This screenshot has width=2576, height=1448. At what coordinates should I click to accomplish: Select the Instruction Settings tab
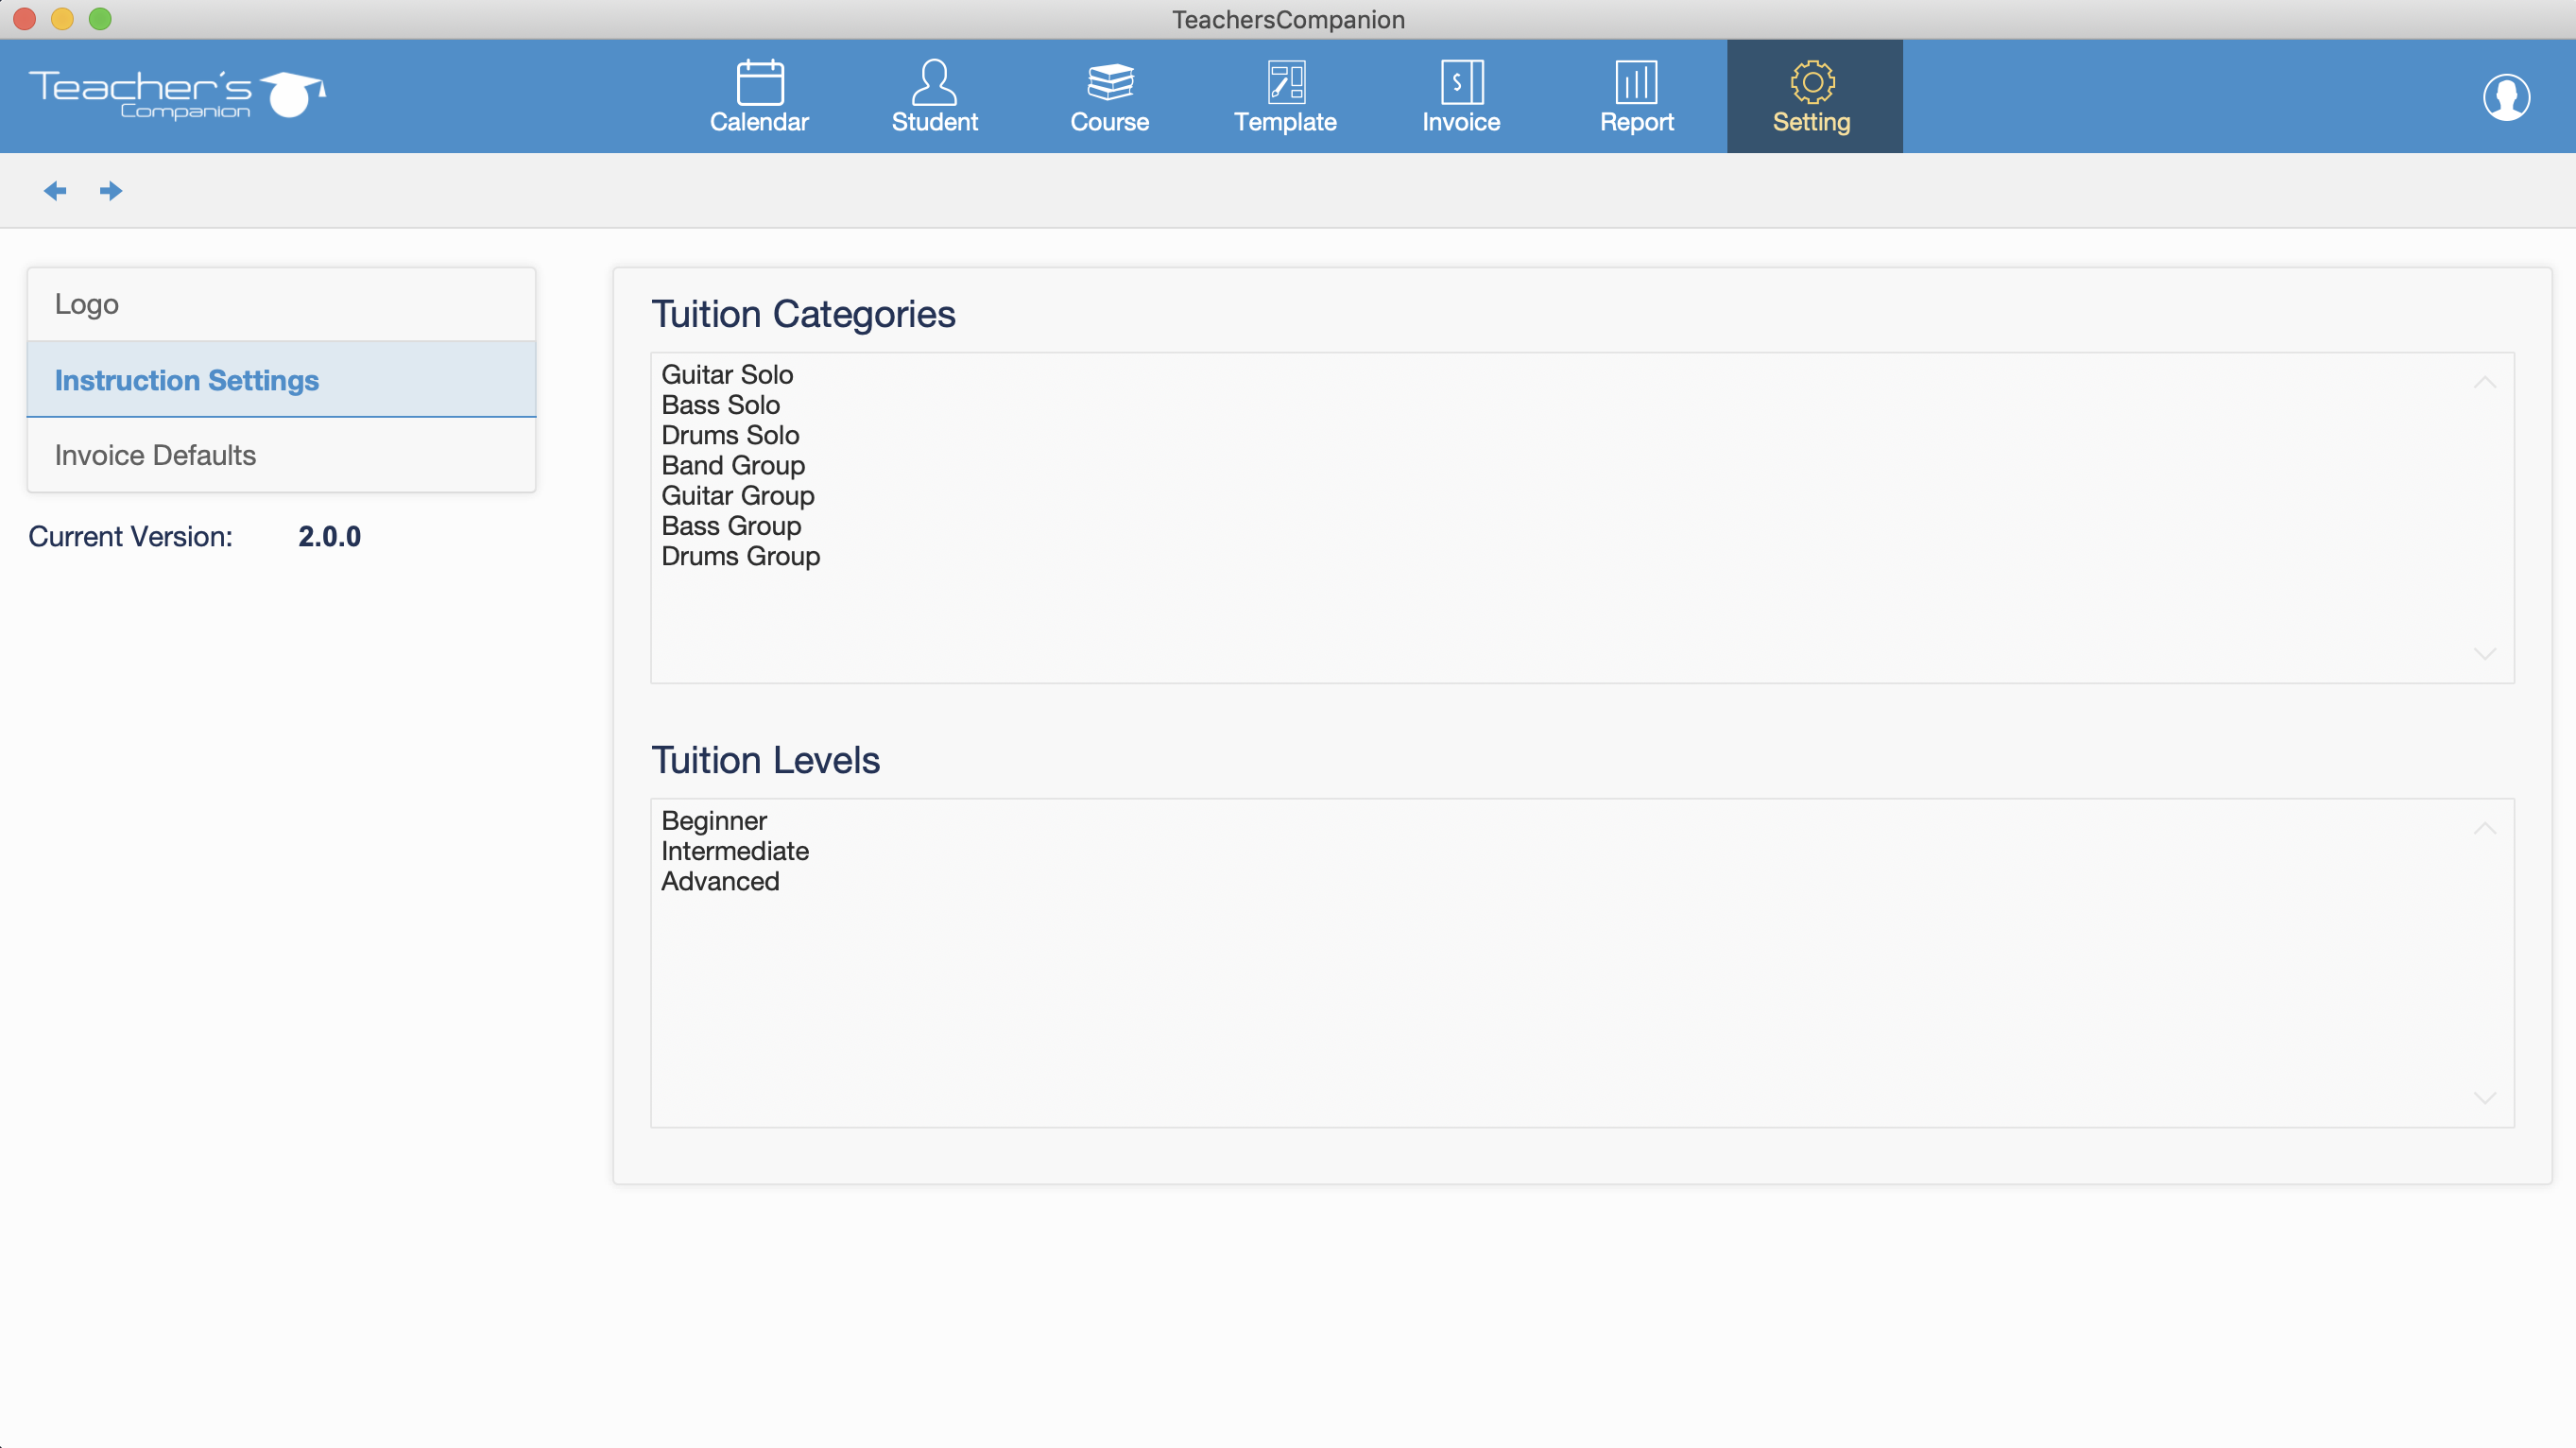pos(282,380)
